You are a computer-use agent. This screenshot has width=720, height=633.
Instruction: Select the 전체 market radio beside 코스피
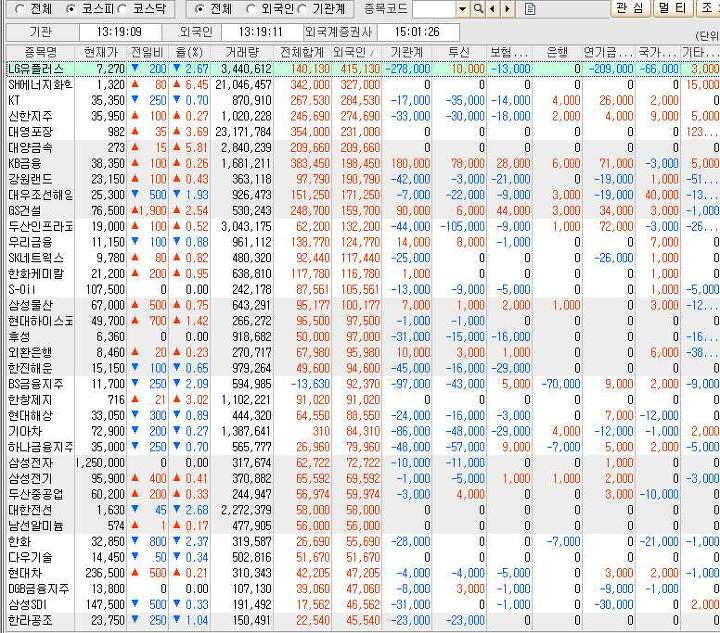click(x=19, y=9)
